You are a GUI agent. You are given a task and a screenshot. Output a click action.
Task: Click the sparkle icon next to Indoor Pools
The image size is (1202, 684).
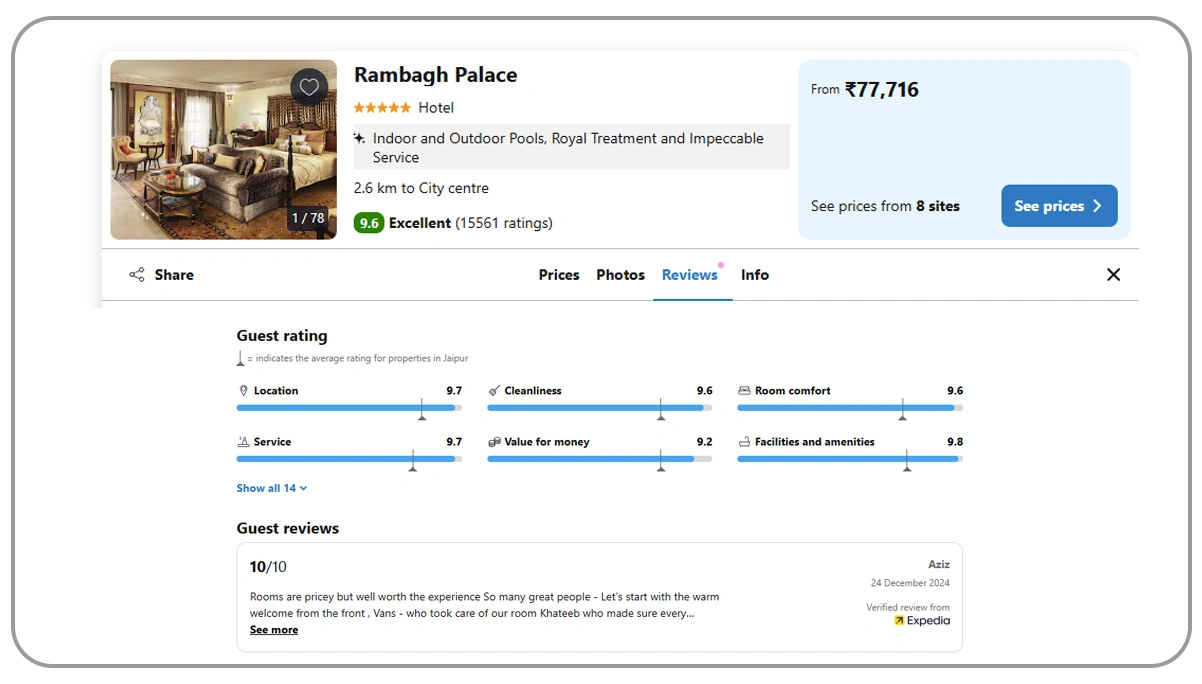tap(358, 139)
